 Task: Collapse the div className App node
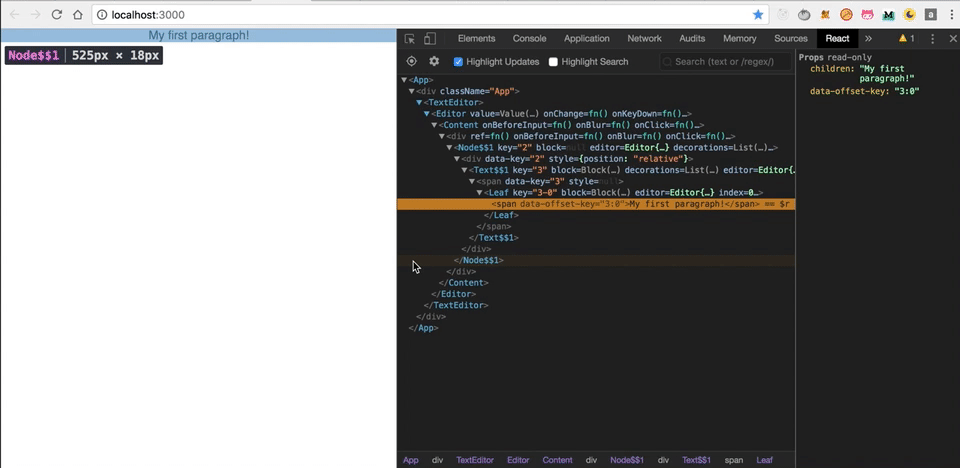(x=411, y=91)
